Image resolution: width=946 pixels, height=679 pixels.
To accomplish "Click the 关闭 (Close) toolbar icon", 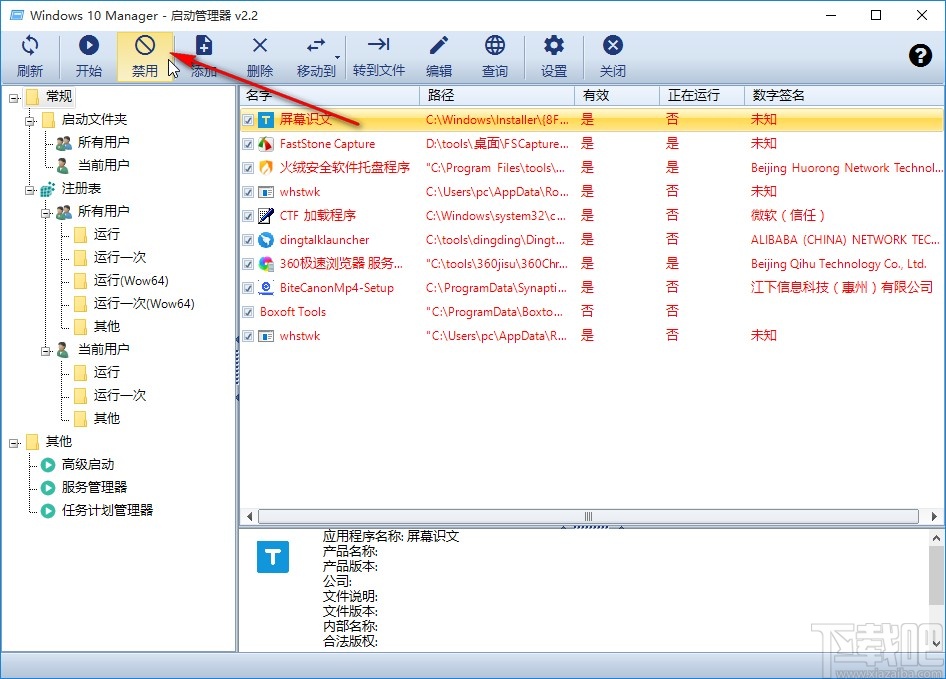I will (x=612, y=55).
